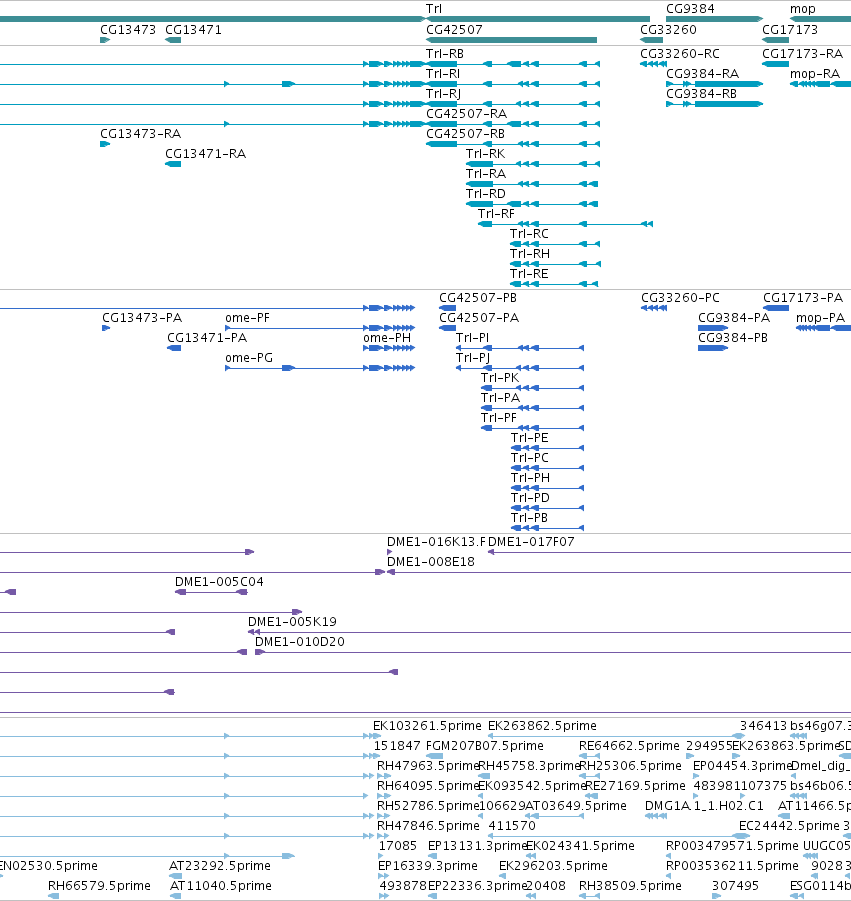This screenshot has width=851, height=901.
Task: Select transcript Trl-RH
Action: (x=530, y=253)
